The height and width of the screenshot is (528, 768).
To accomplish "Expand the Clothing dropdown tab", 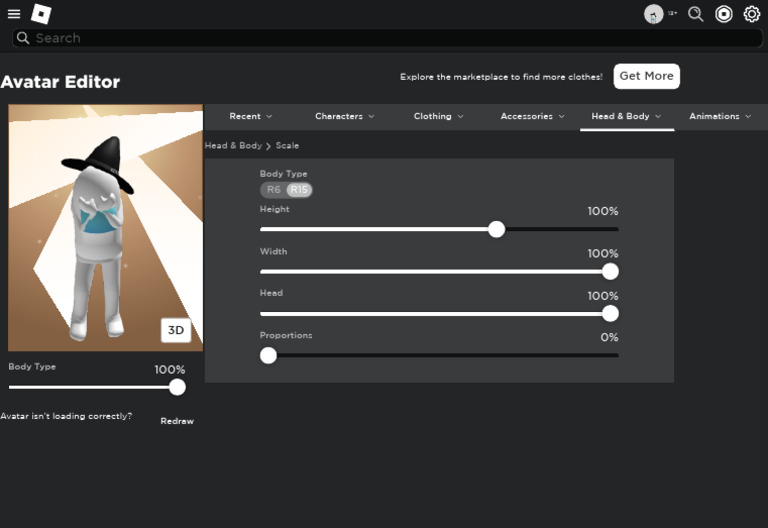I will [x=438, y=116].
